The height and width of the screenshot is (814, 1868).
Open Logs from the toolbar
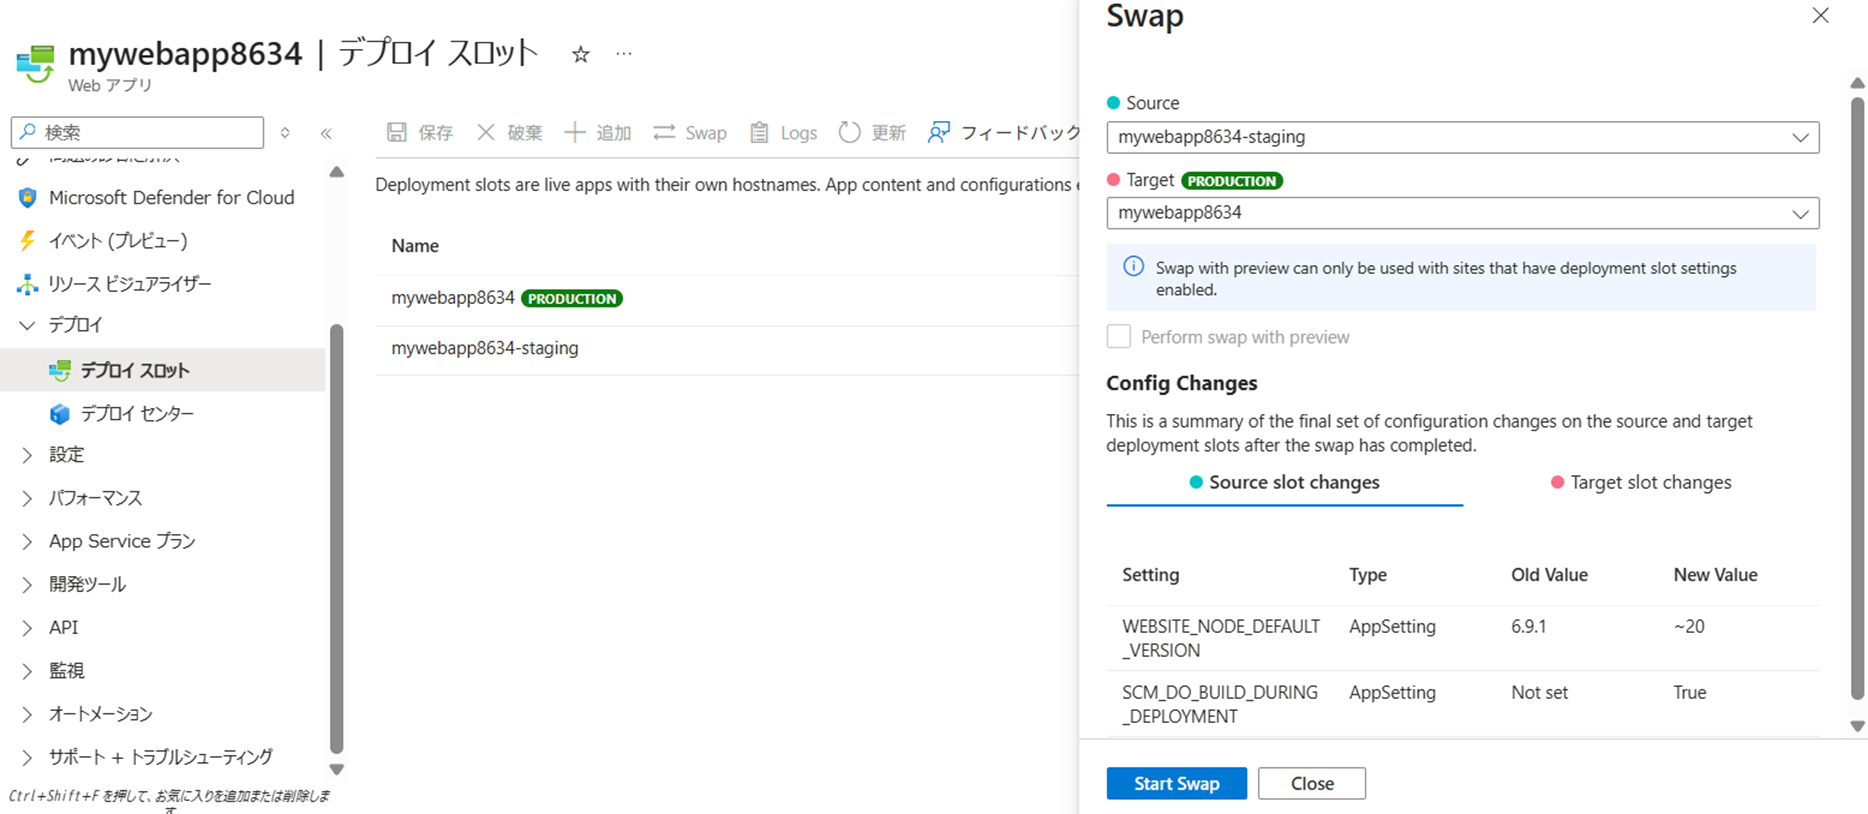tap(783, 132)
